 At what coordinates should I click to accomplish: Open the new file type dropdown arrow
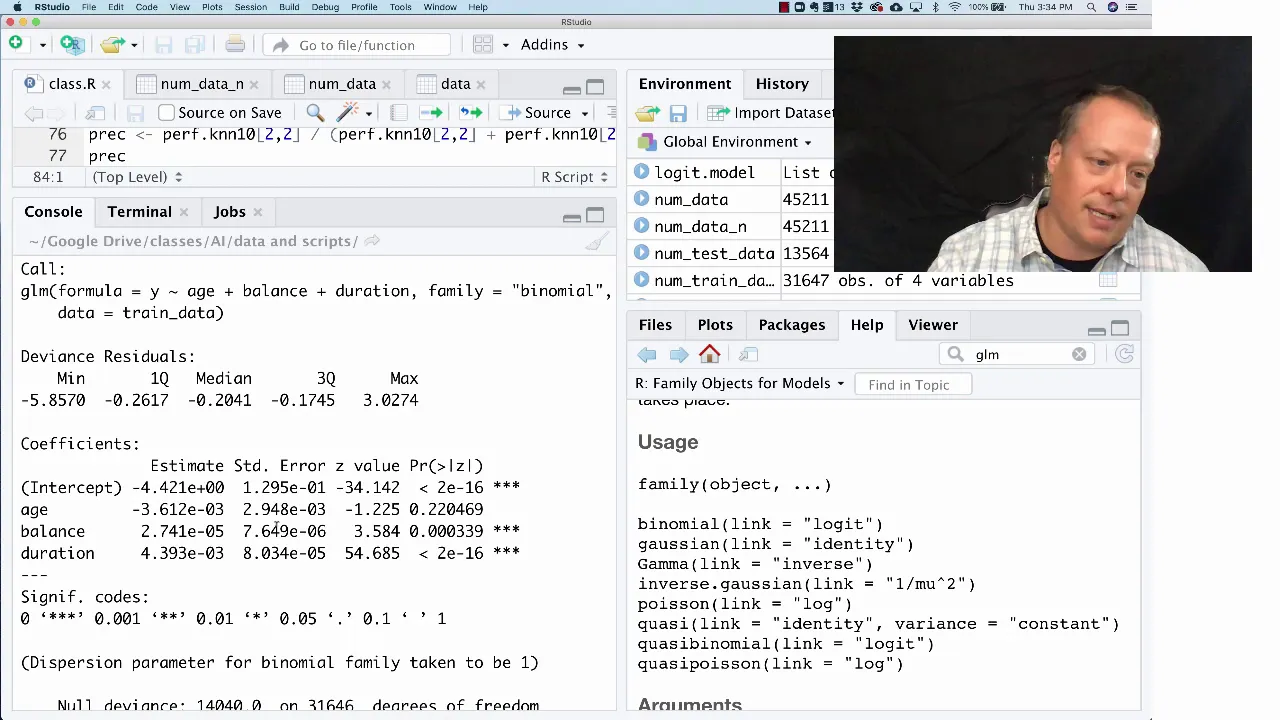[x=42, y=45]
